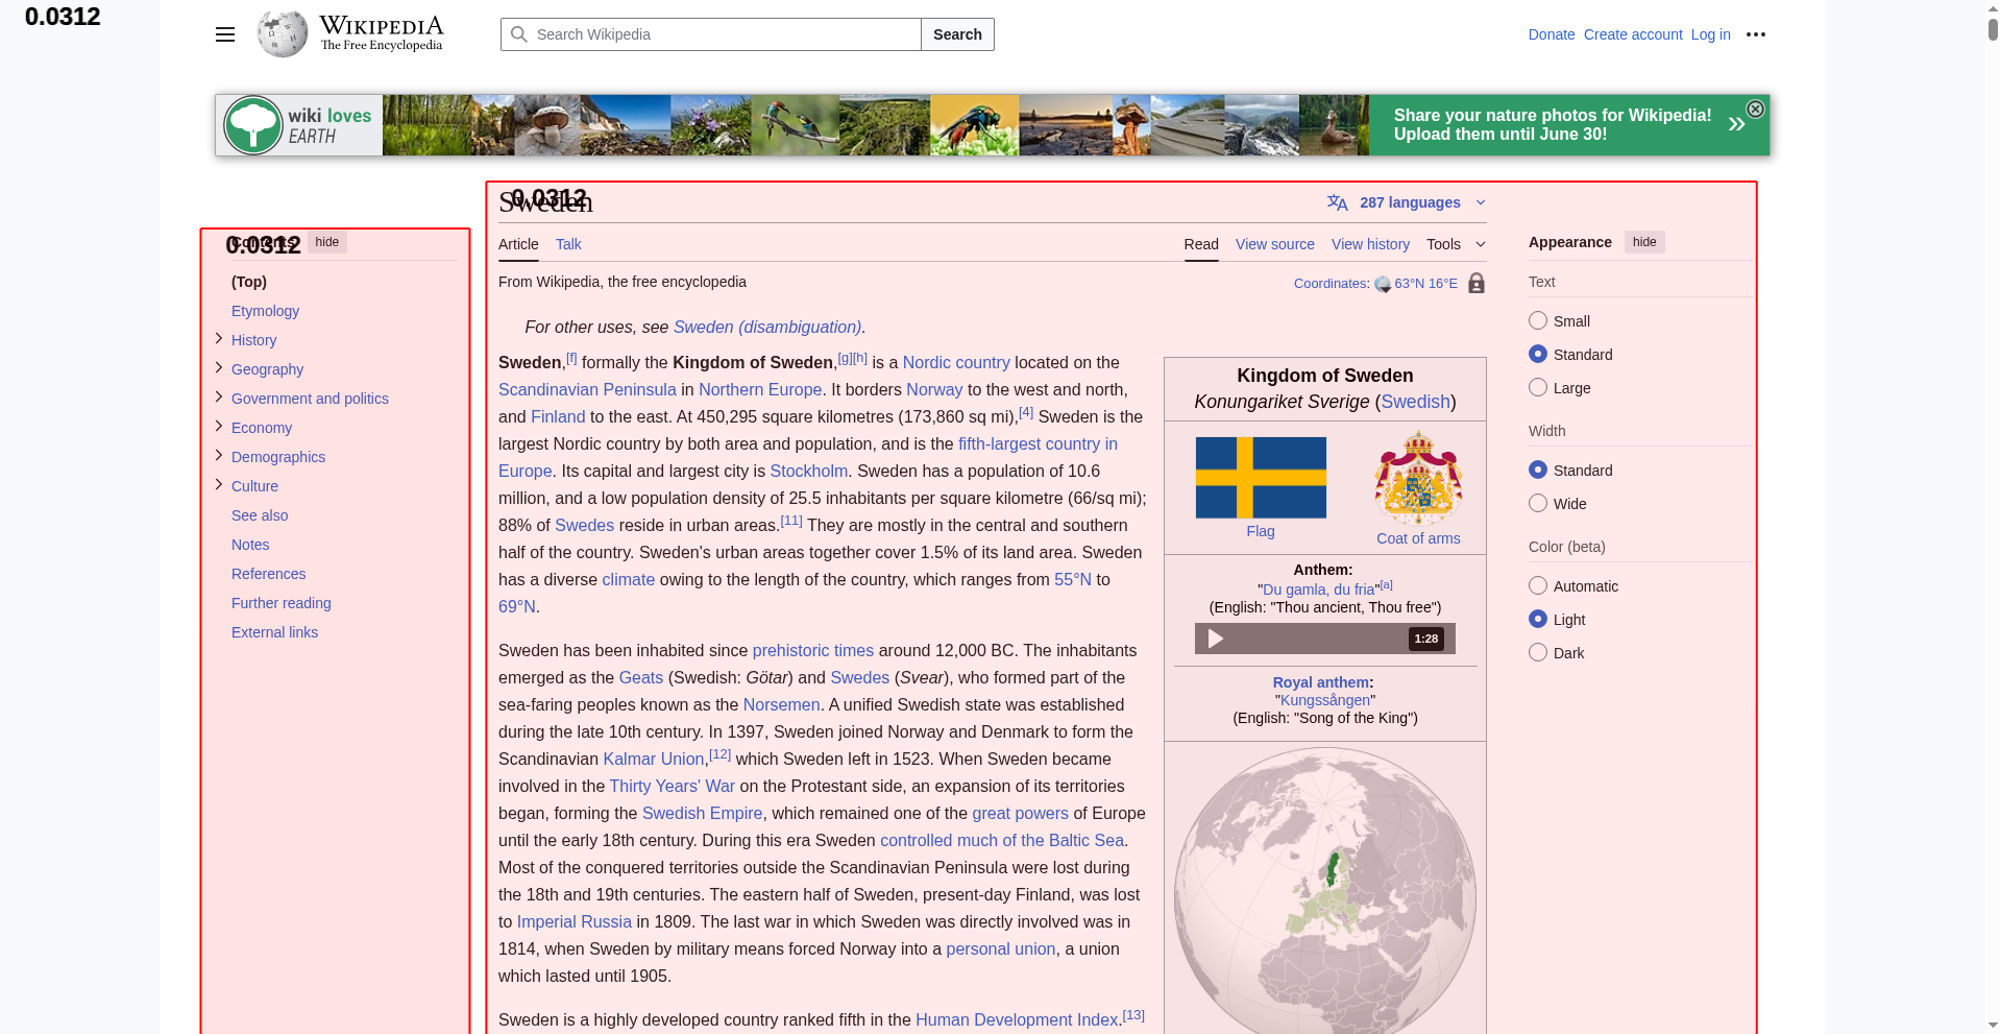2000x1034 pixels.
Task: Select Automatic color mode
Action: tap(1538, 586)
